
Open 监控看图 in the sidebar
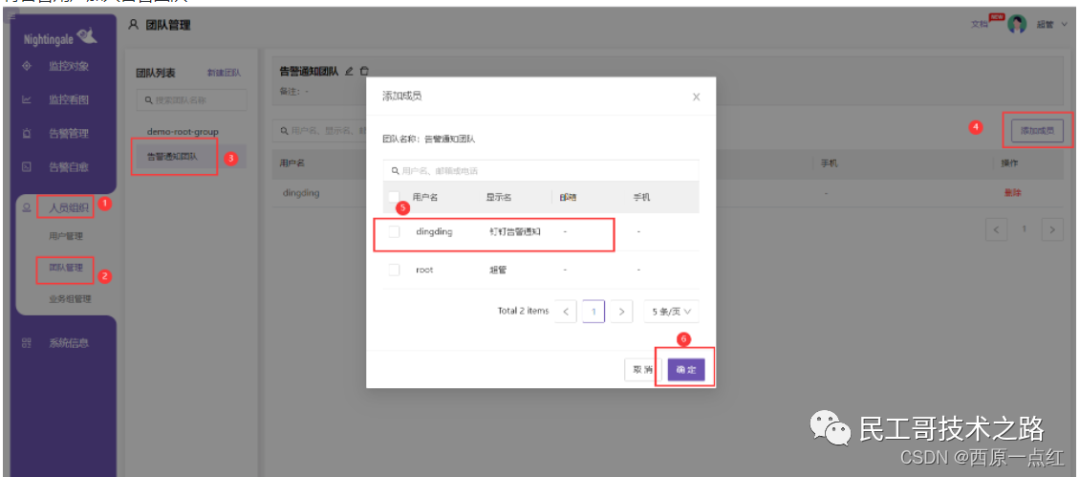(x=68, y=100)
